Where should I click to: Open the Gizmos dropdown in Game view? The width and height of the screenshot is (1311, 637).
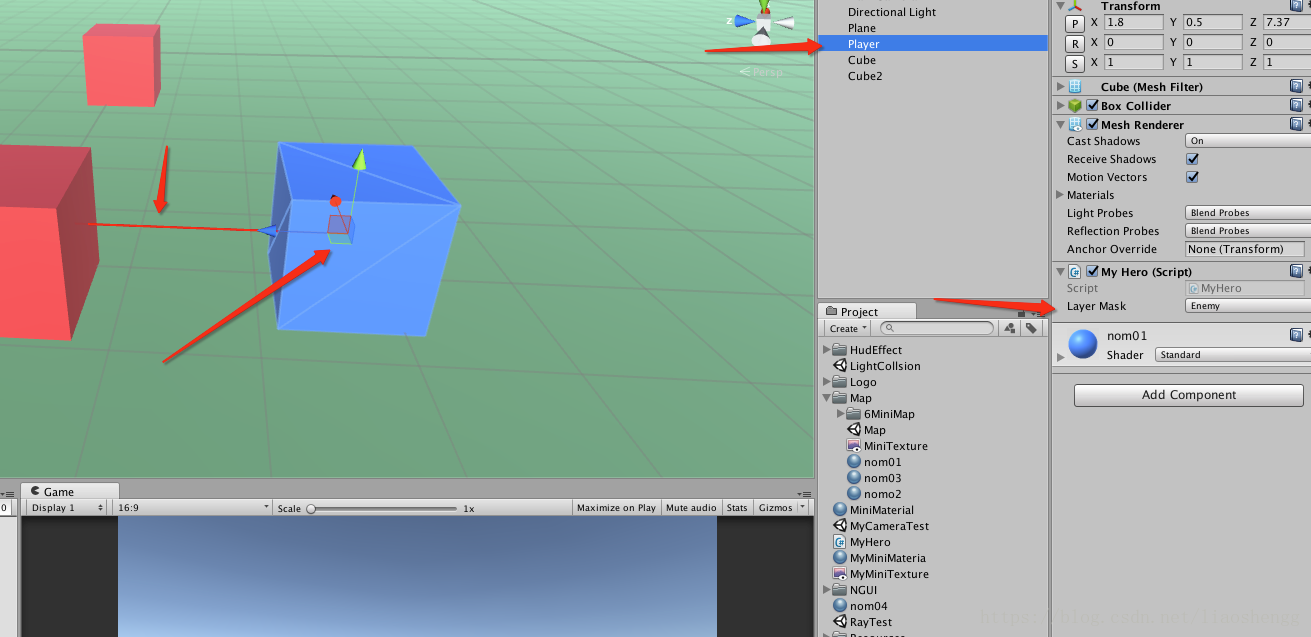pyautogui.click(x=780, y=508)
